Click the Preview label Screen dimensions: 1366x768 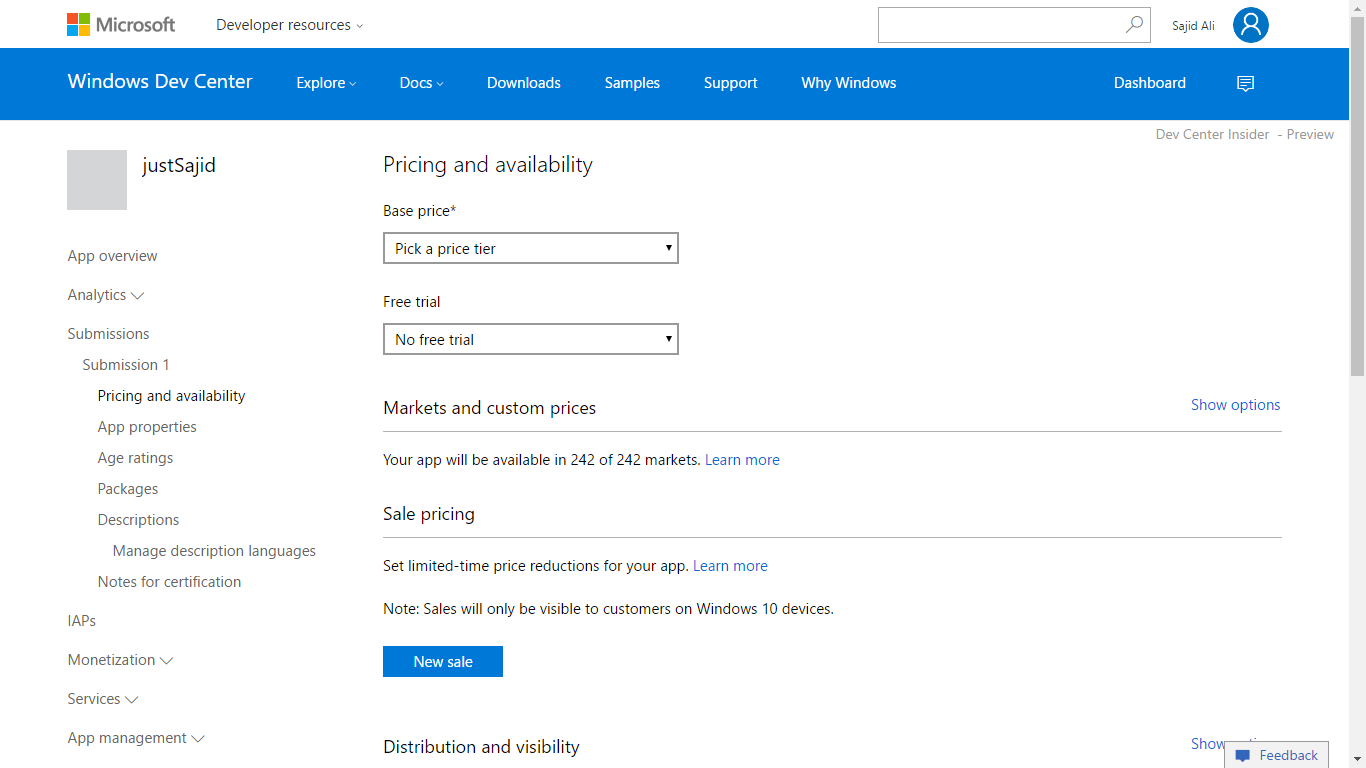[1310, 134]
